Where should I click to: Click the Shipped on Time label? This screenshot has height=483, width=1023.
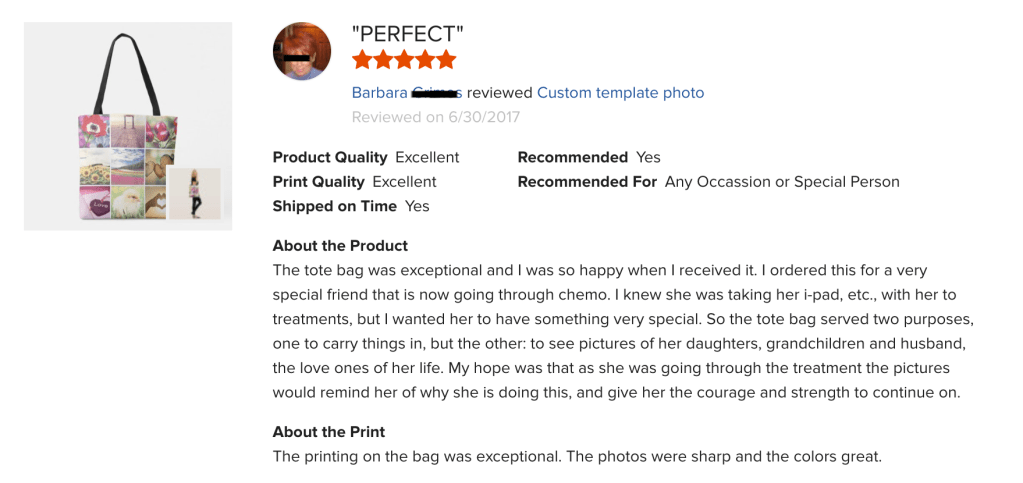click(x=334, y=206)
